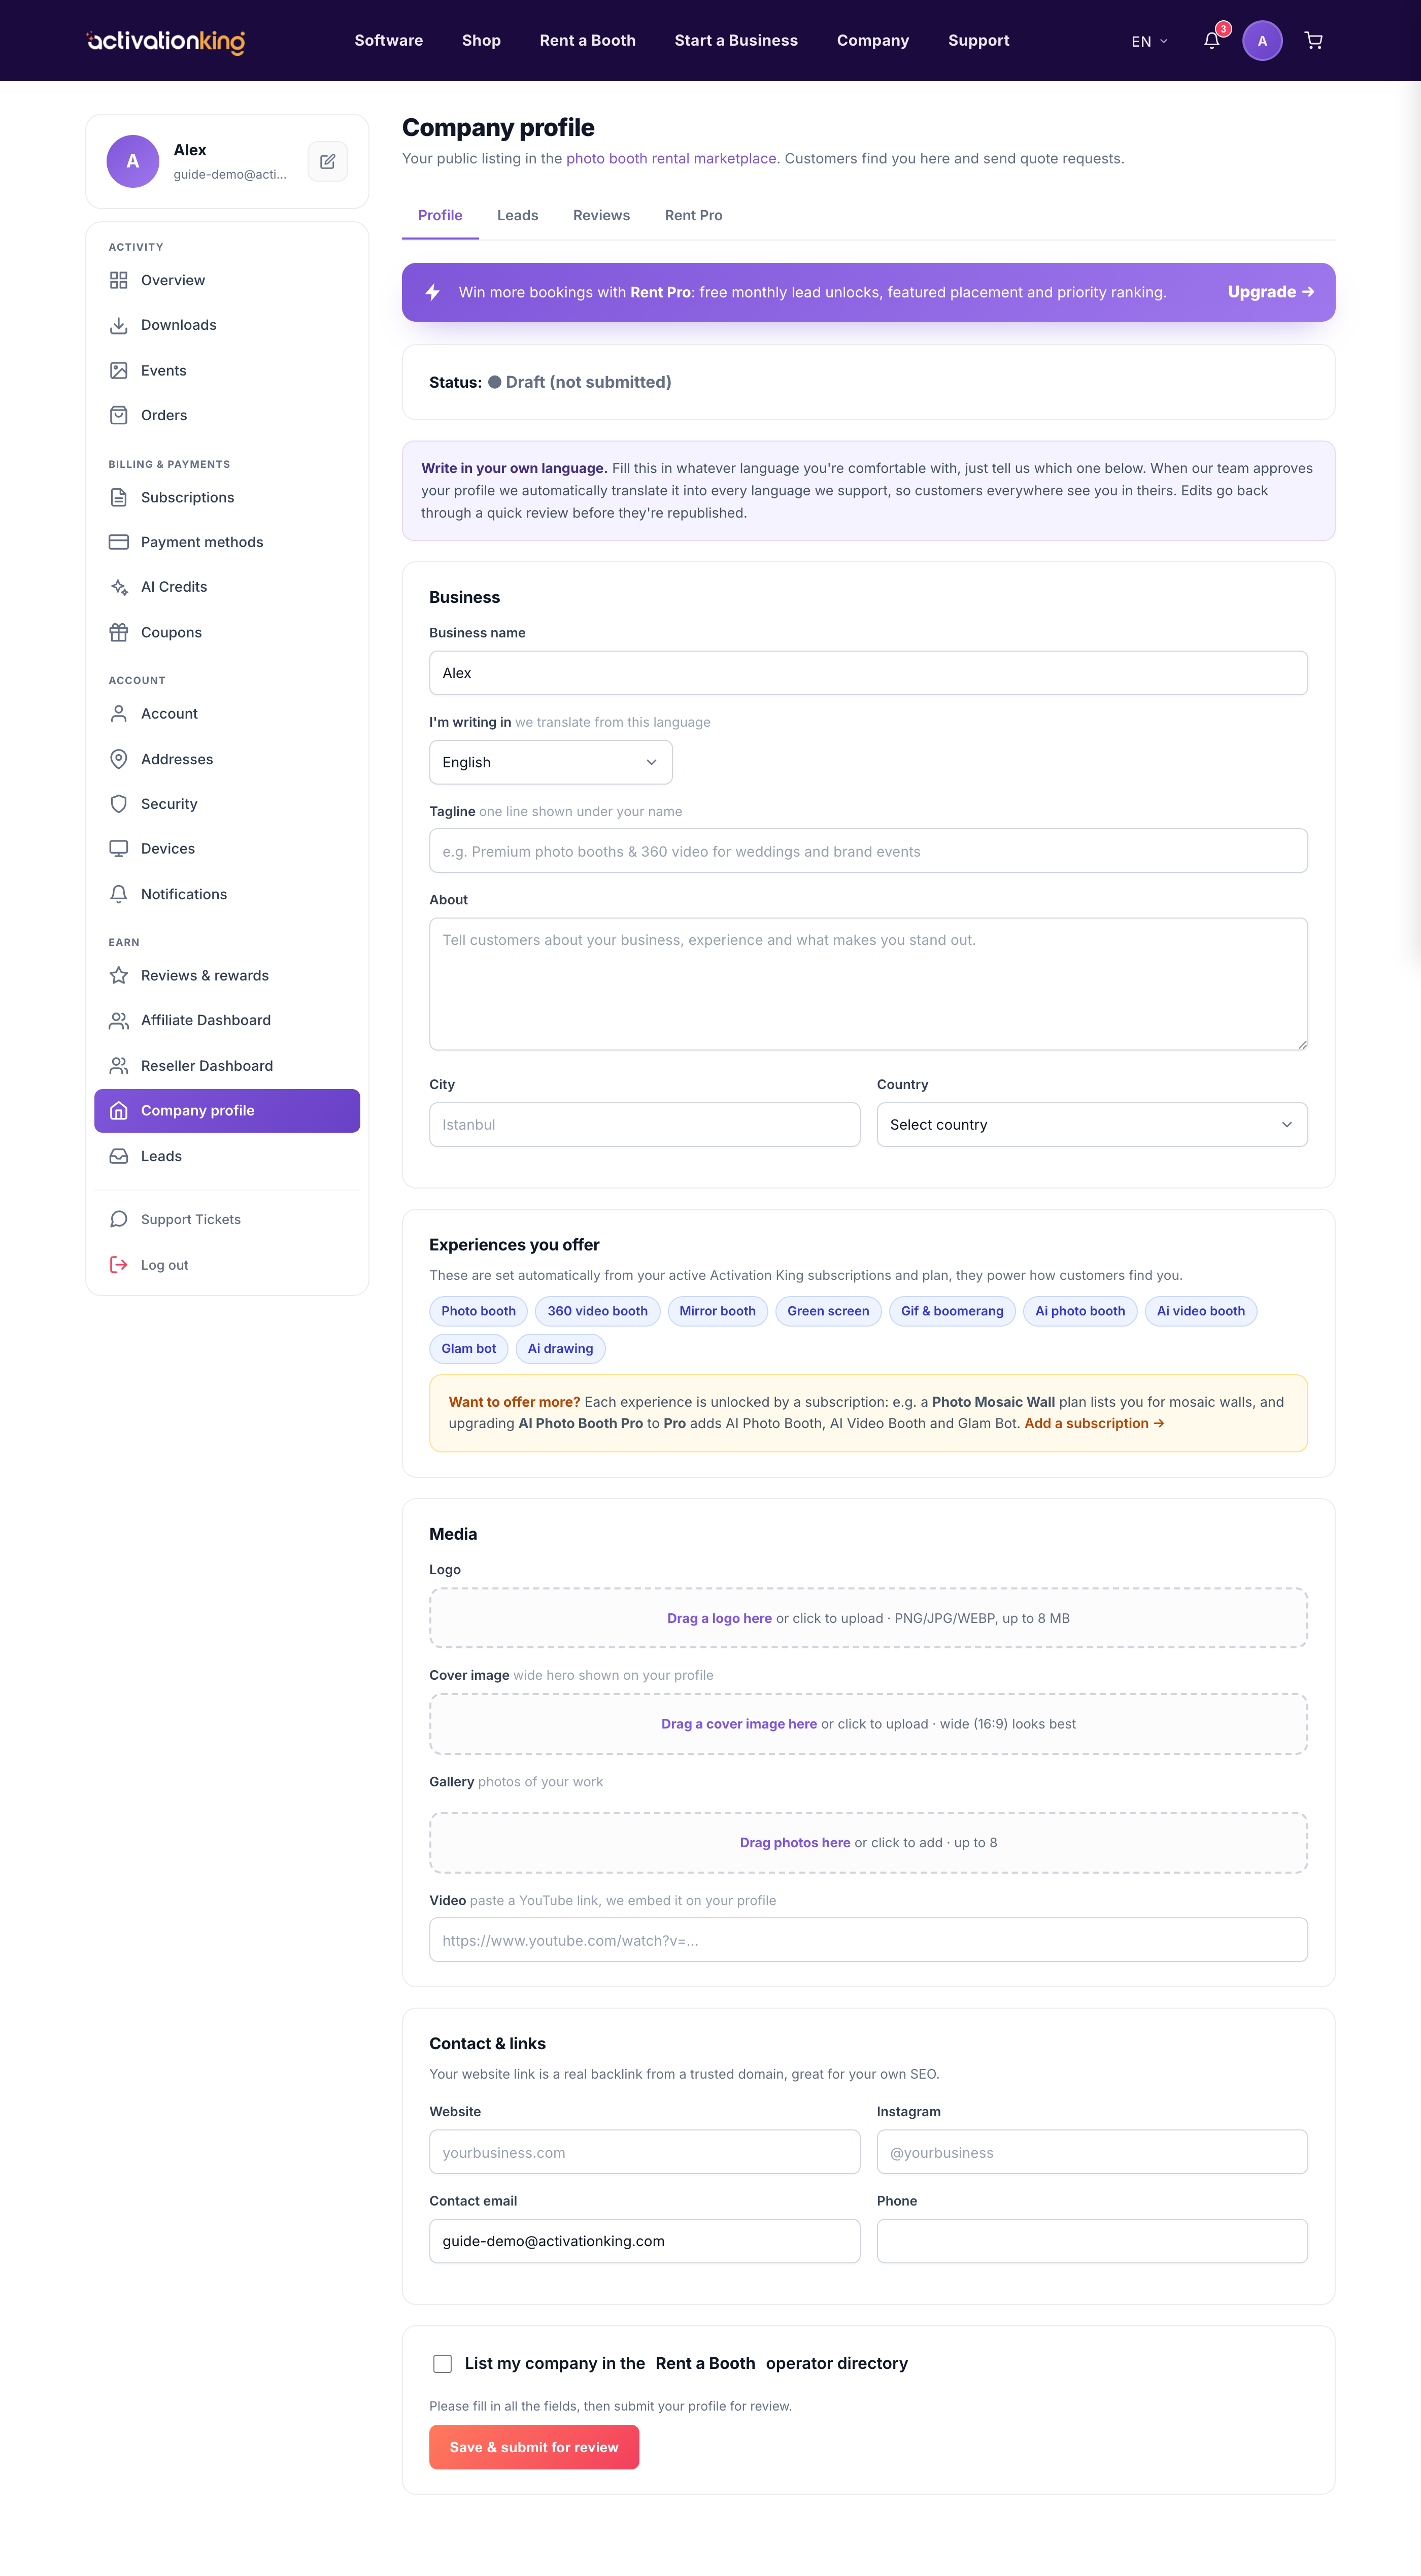Click the Payment methods card icon
The height and width of the screenshot is (2576, 1421).
click(119, 542)
